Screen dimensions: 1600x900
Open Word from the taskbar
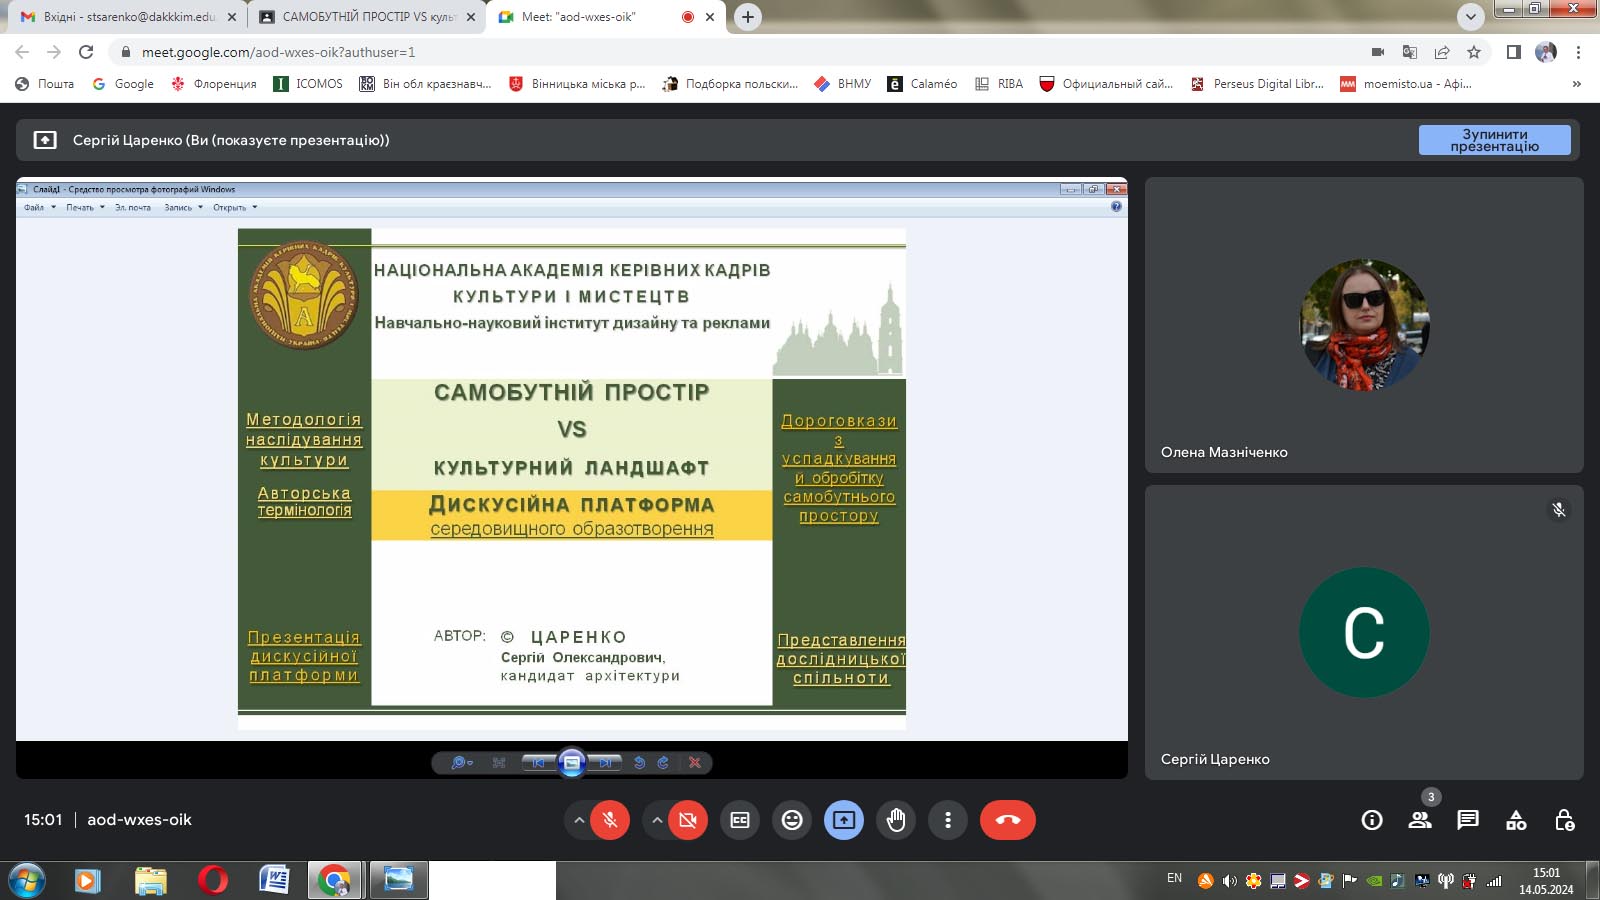(274, 881)
